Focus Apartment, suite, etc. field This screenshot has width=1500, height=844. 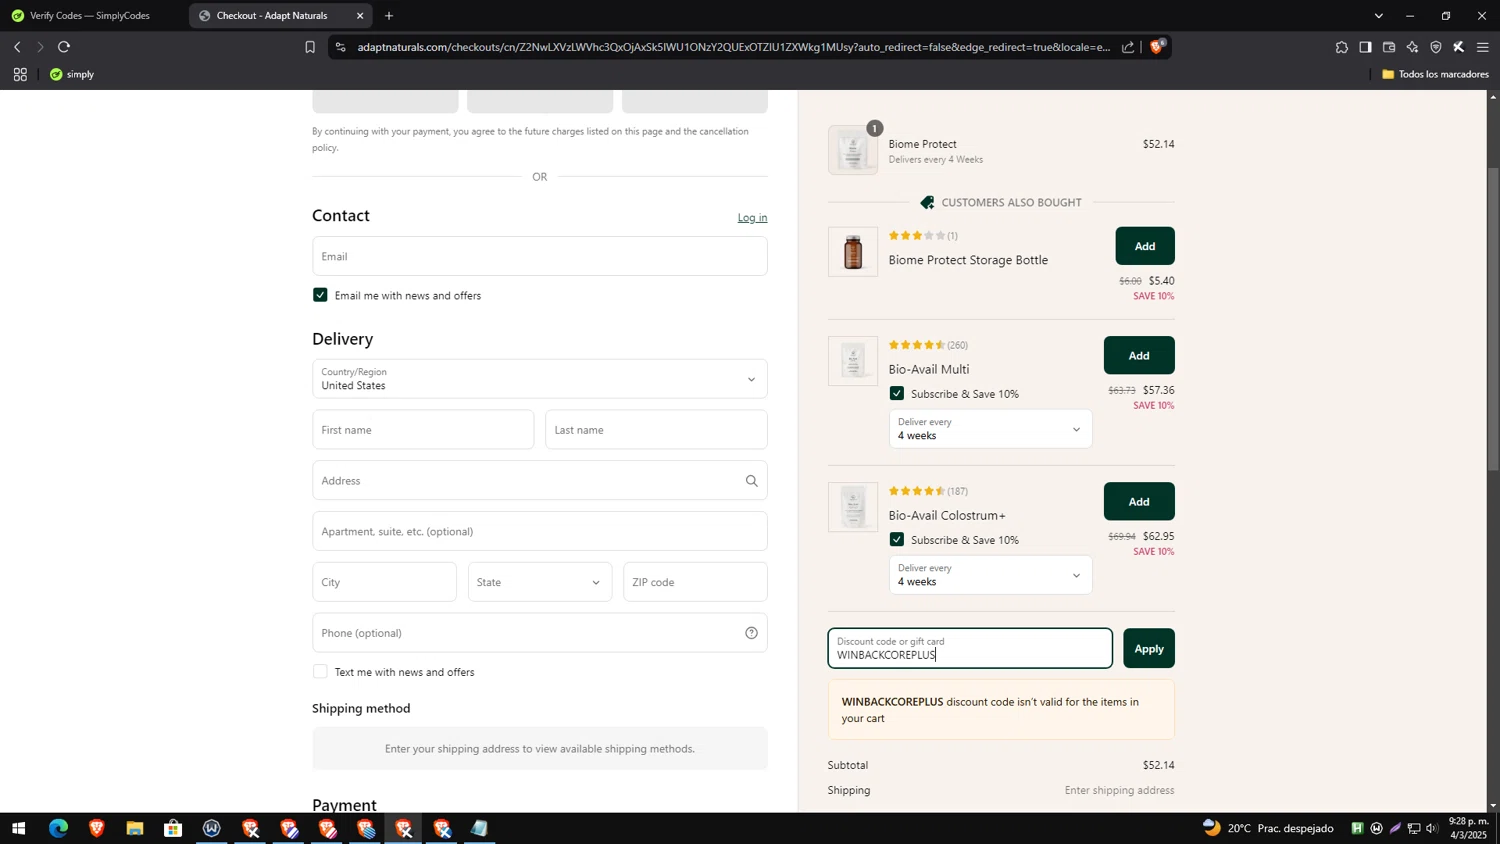pos(540,531)
